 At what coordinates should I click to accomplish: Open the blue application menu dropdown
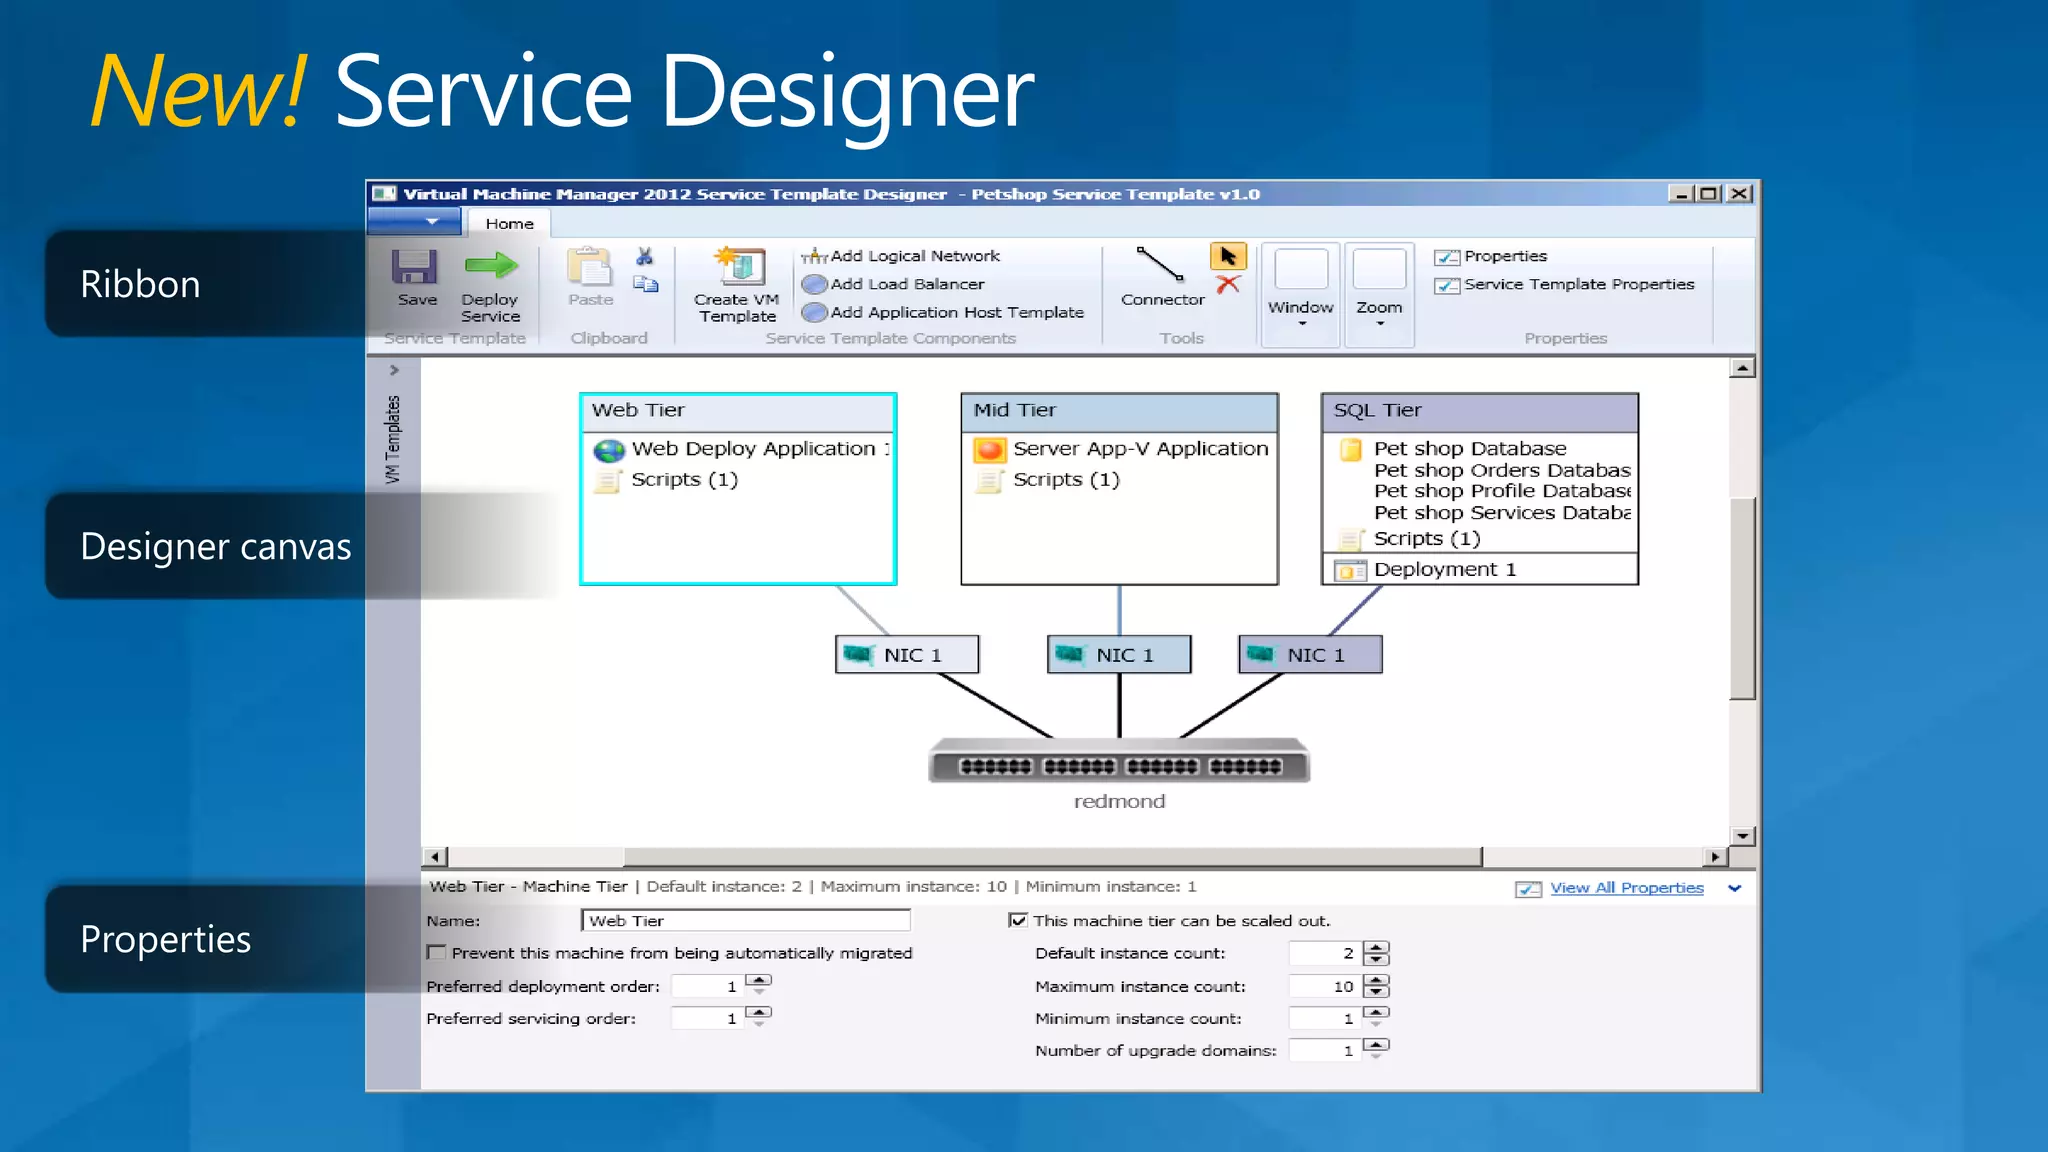coord(415,221)
